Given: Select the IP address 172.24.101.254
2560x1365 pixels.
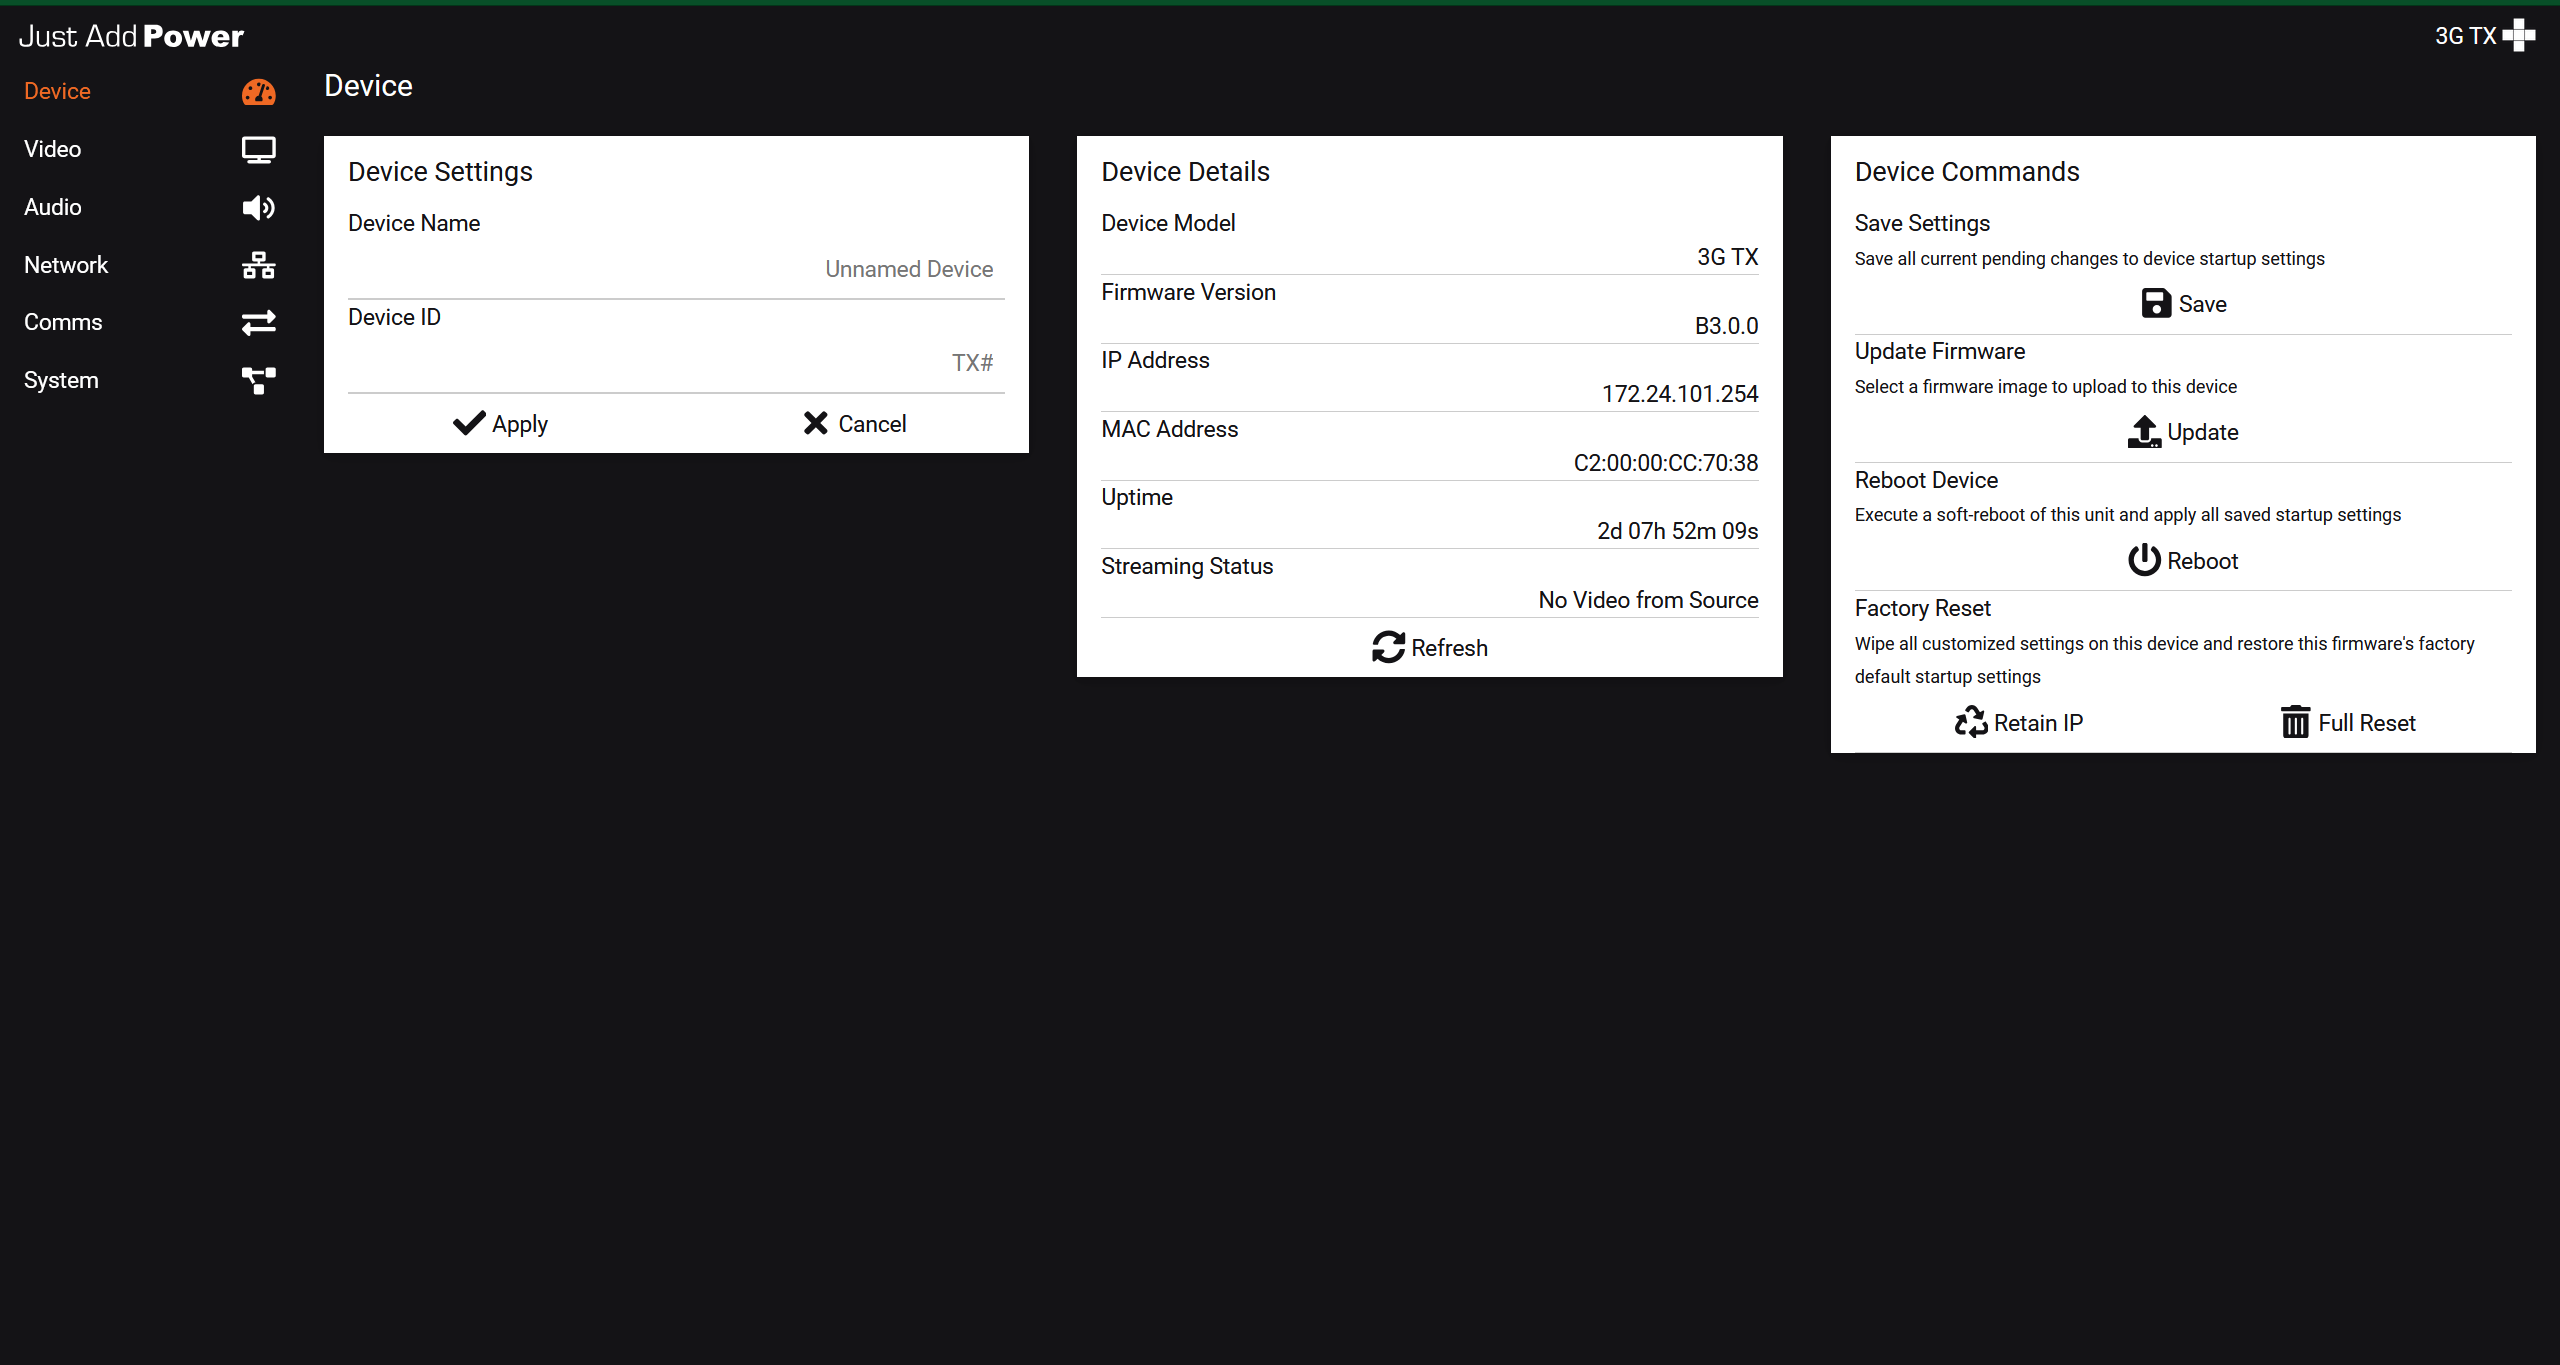Looking at the screenshot, I should [x=1680, y=394].
